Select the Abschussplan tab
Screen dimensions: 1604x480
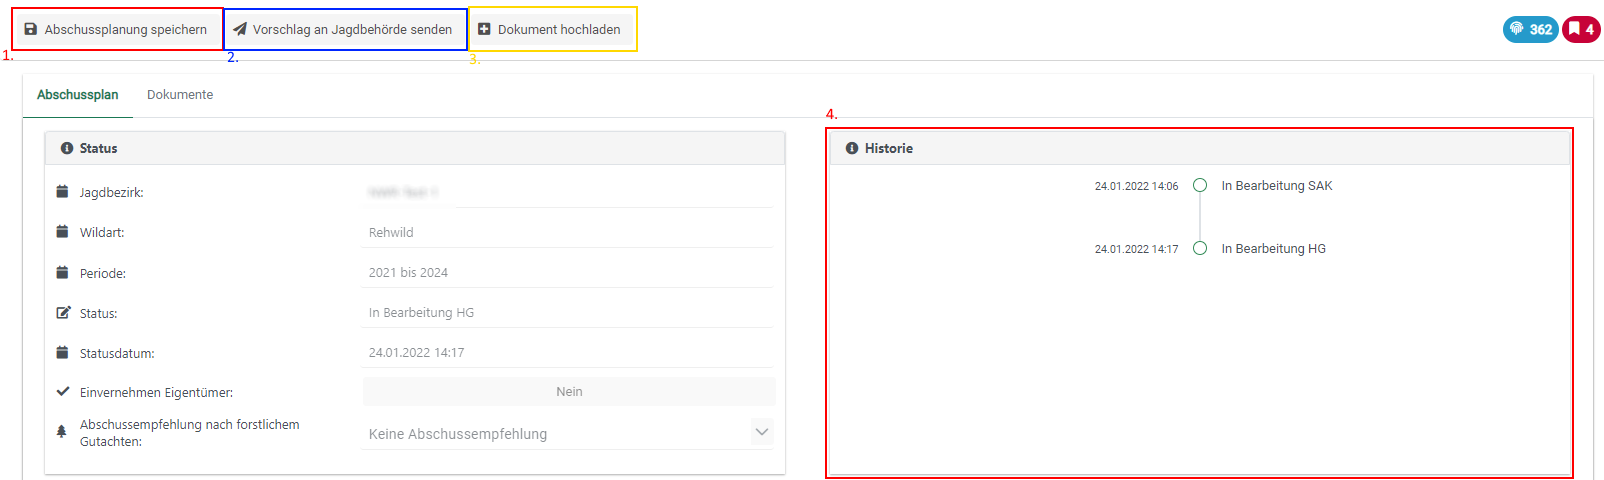click(x=78, y=95)
